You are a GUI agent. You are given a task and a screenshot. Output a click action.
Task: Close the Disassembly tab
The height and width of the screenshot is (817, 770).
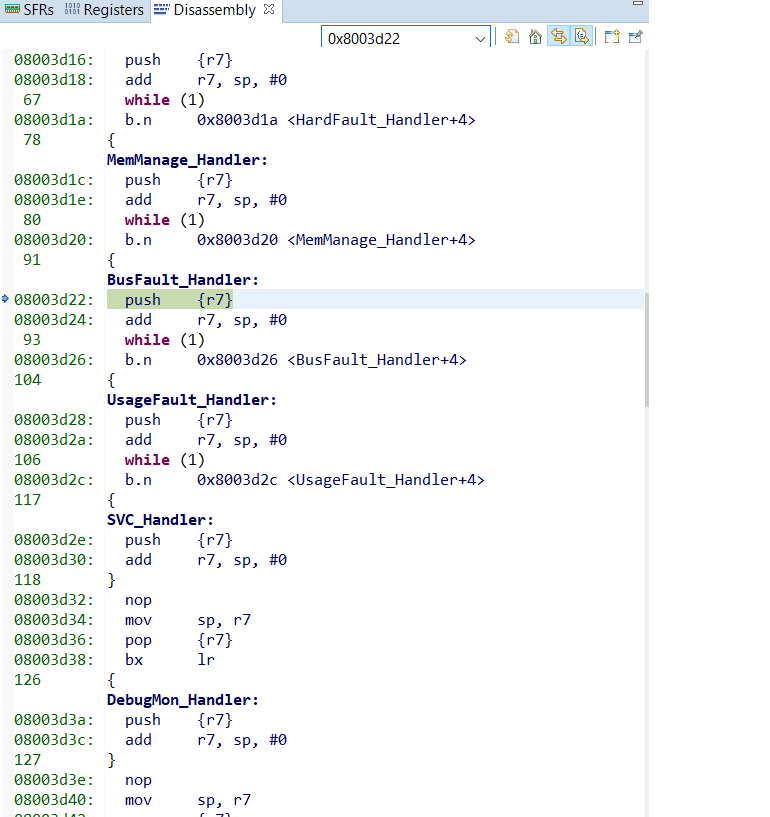click(x=269, y=9)
